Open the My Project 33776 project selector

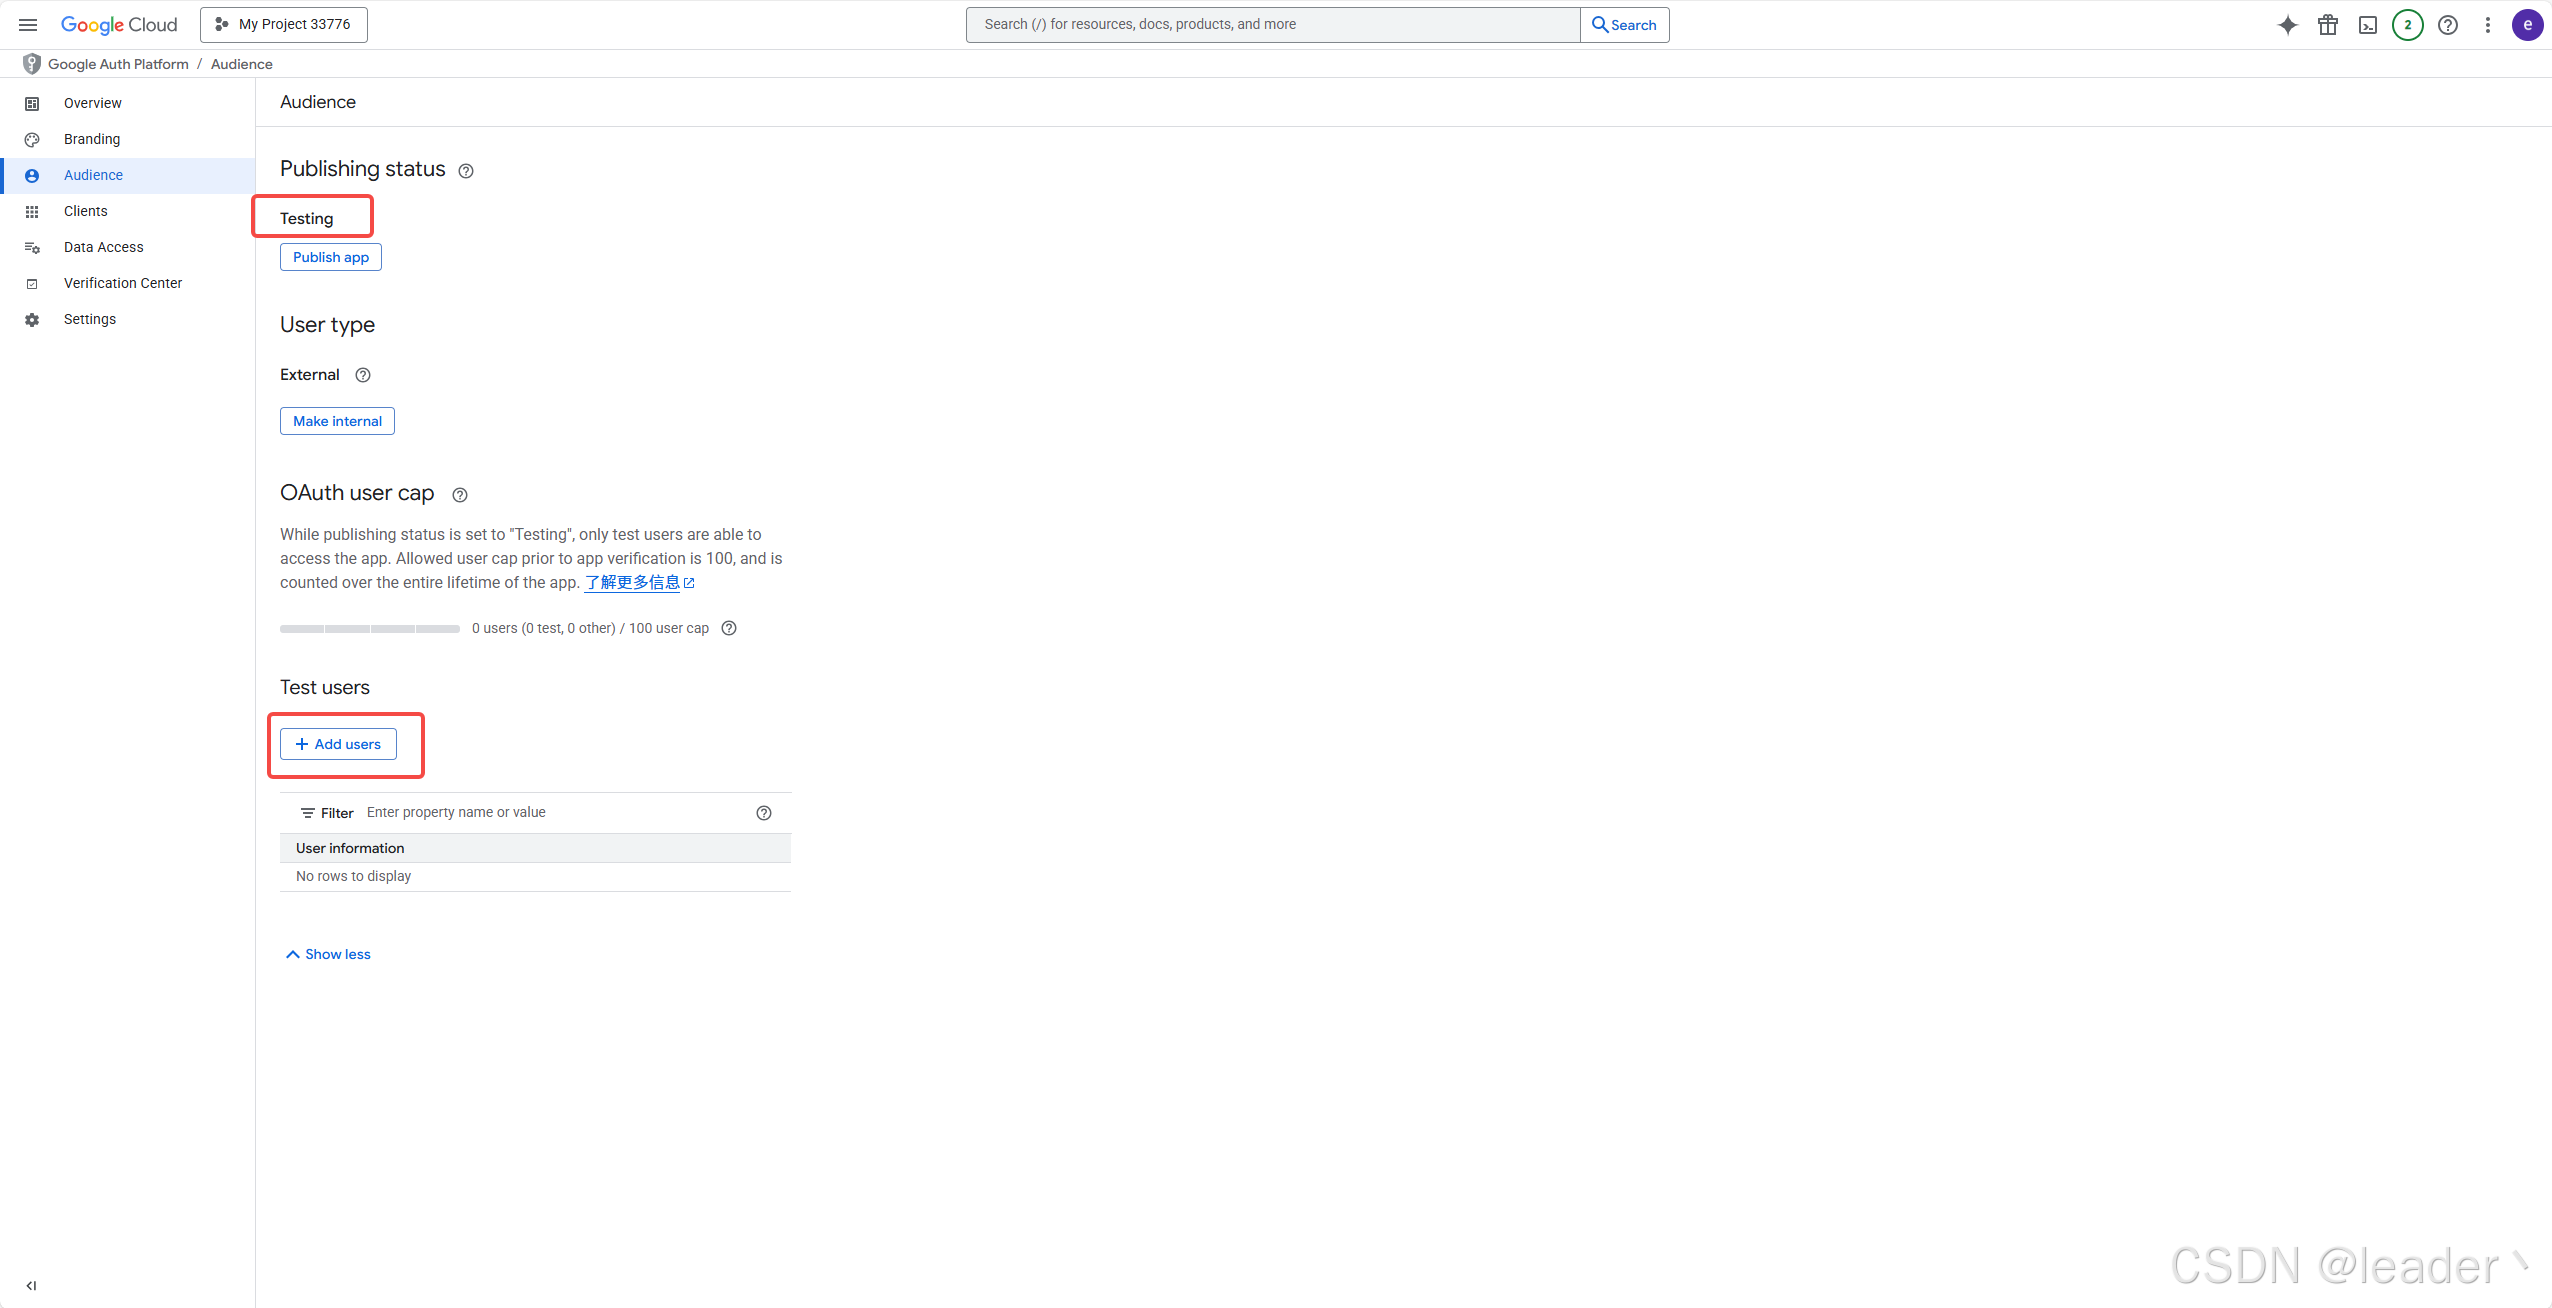point(284,25)
